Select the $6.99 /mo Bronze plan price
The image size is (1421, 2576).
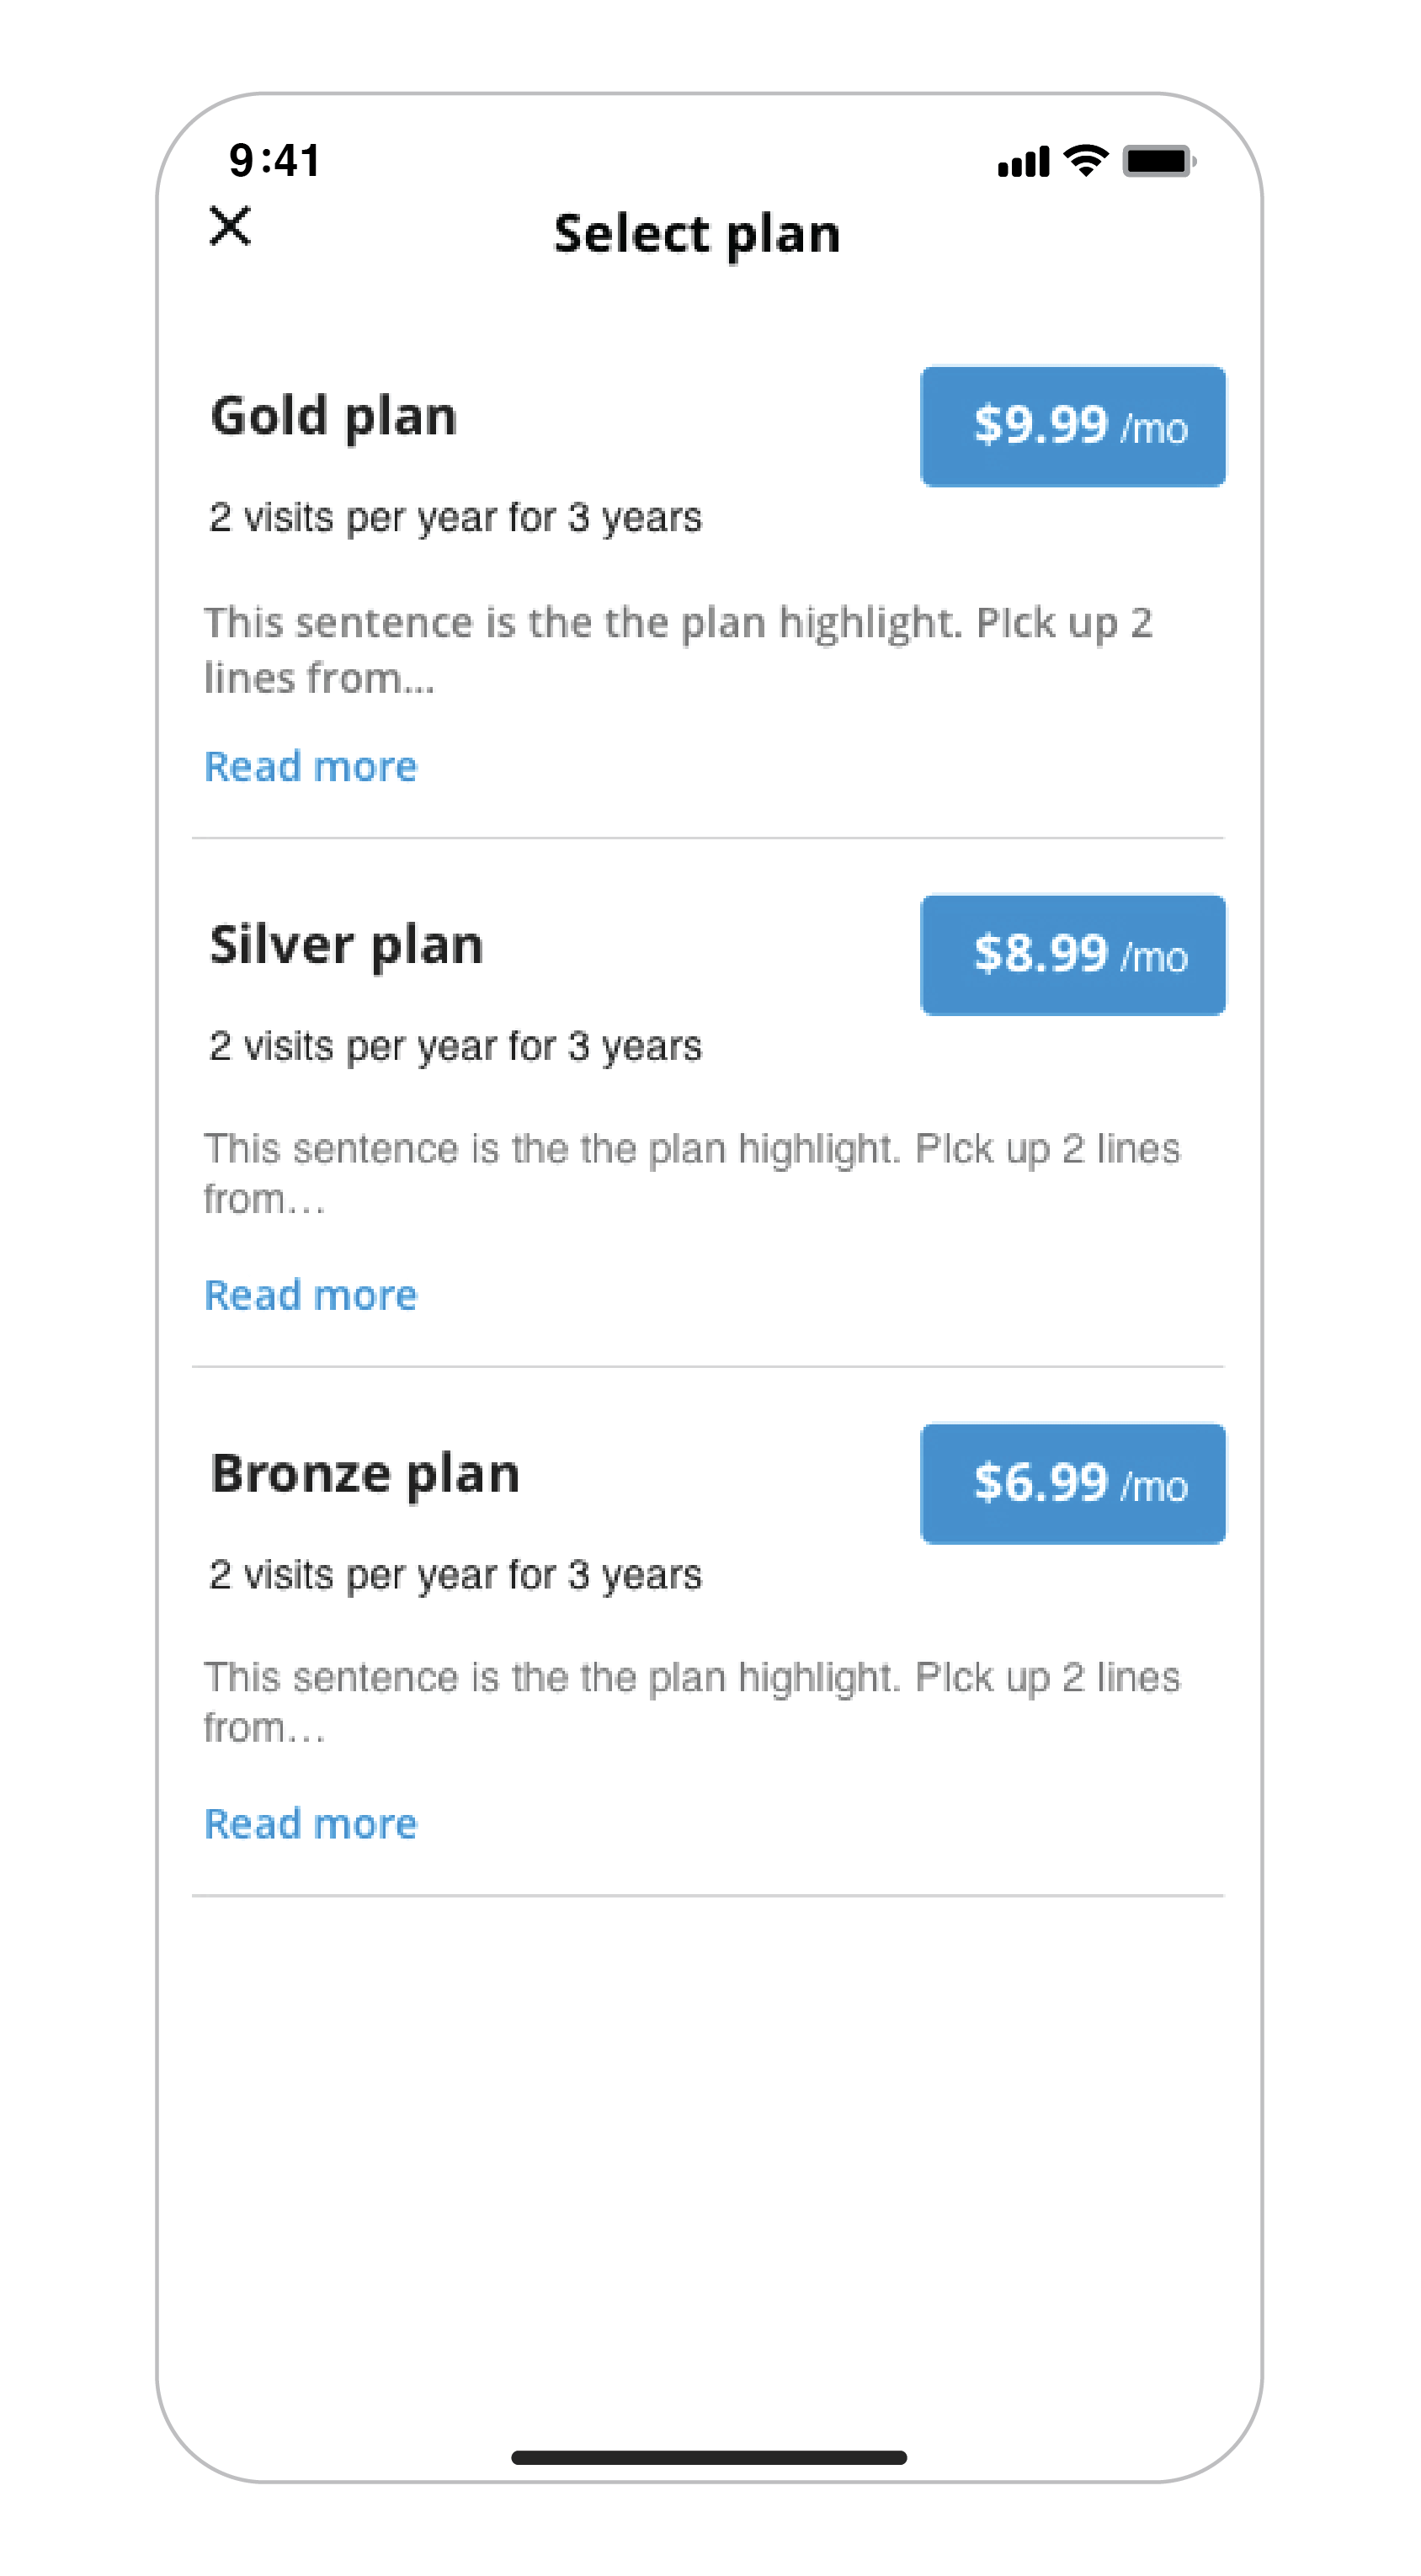click(x=1072, y=1484)
